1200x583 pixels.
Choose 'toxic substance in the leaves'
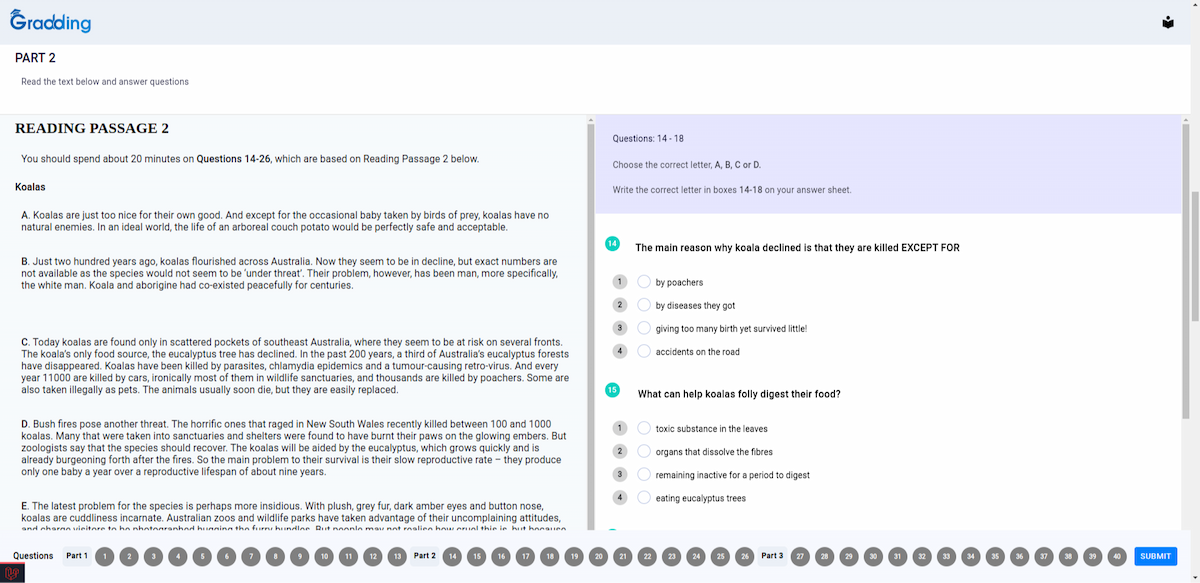[x=644, y=428]
